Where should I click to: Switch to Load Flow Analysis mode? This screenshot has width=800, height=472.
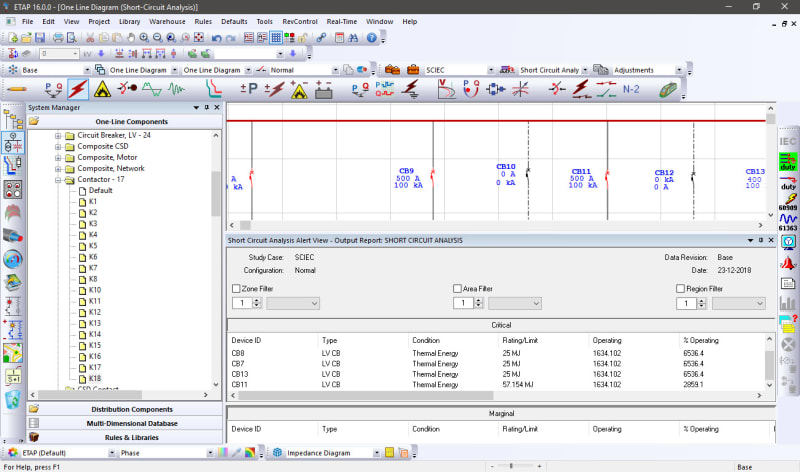coord(54,89)
